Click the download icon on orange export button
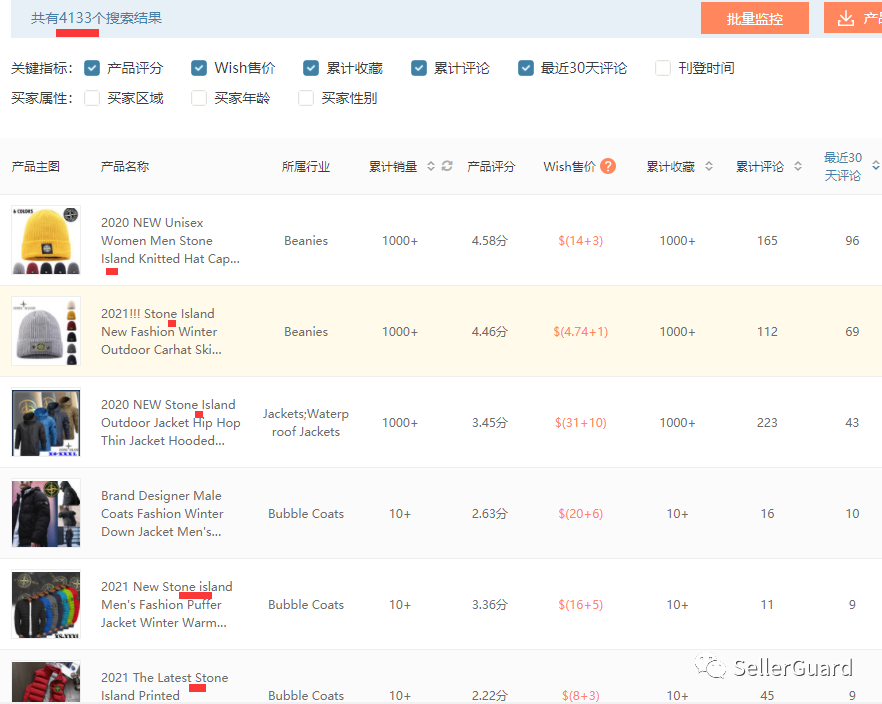Screen dimensions: 882x704 (x=845, y=19)
